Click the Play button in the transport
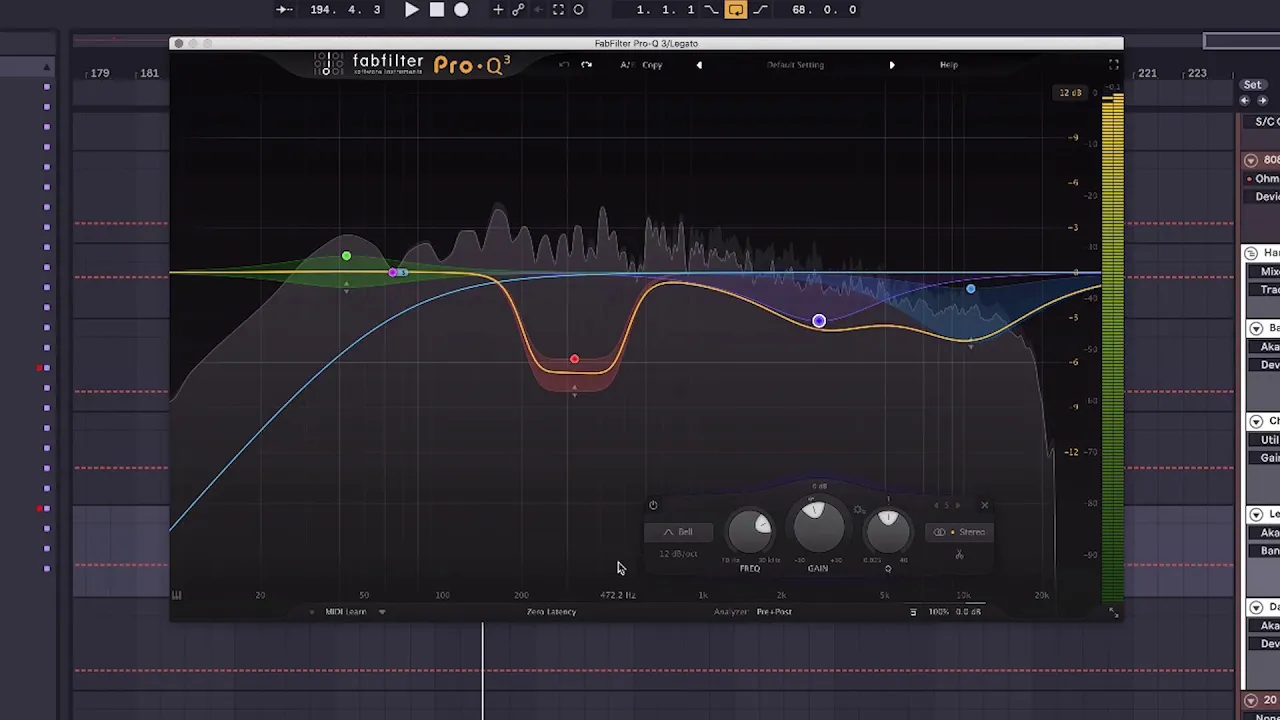 coord(412,10)
